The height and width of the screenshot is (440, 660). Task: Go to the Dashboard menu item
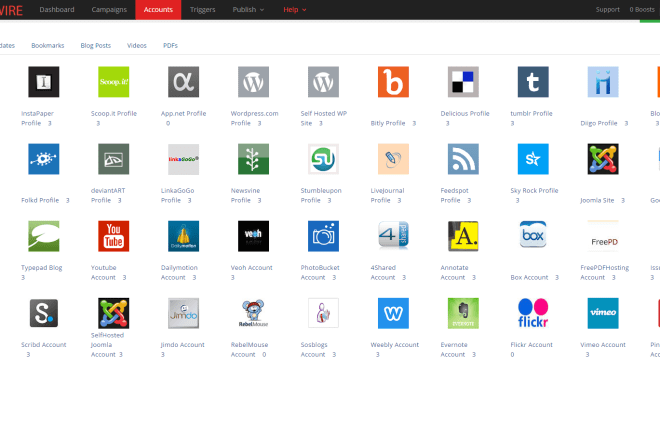57,9
